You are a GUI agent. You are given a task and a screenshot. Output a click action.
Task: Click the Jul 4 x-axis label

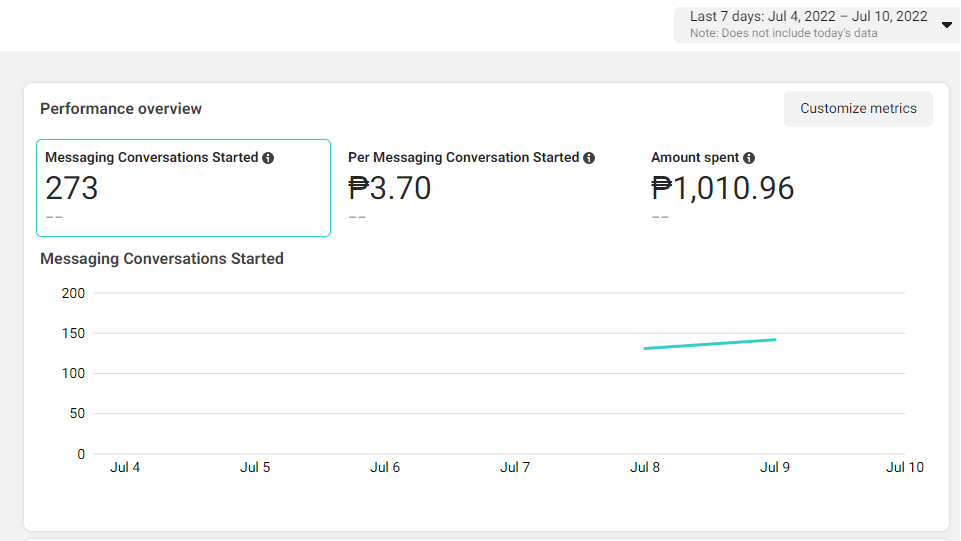pos(125,467)
